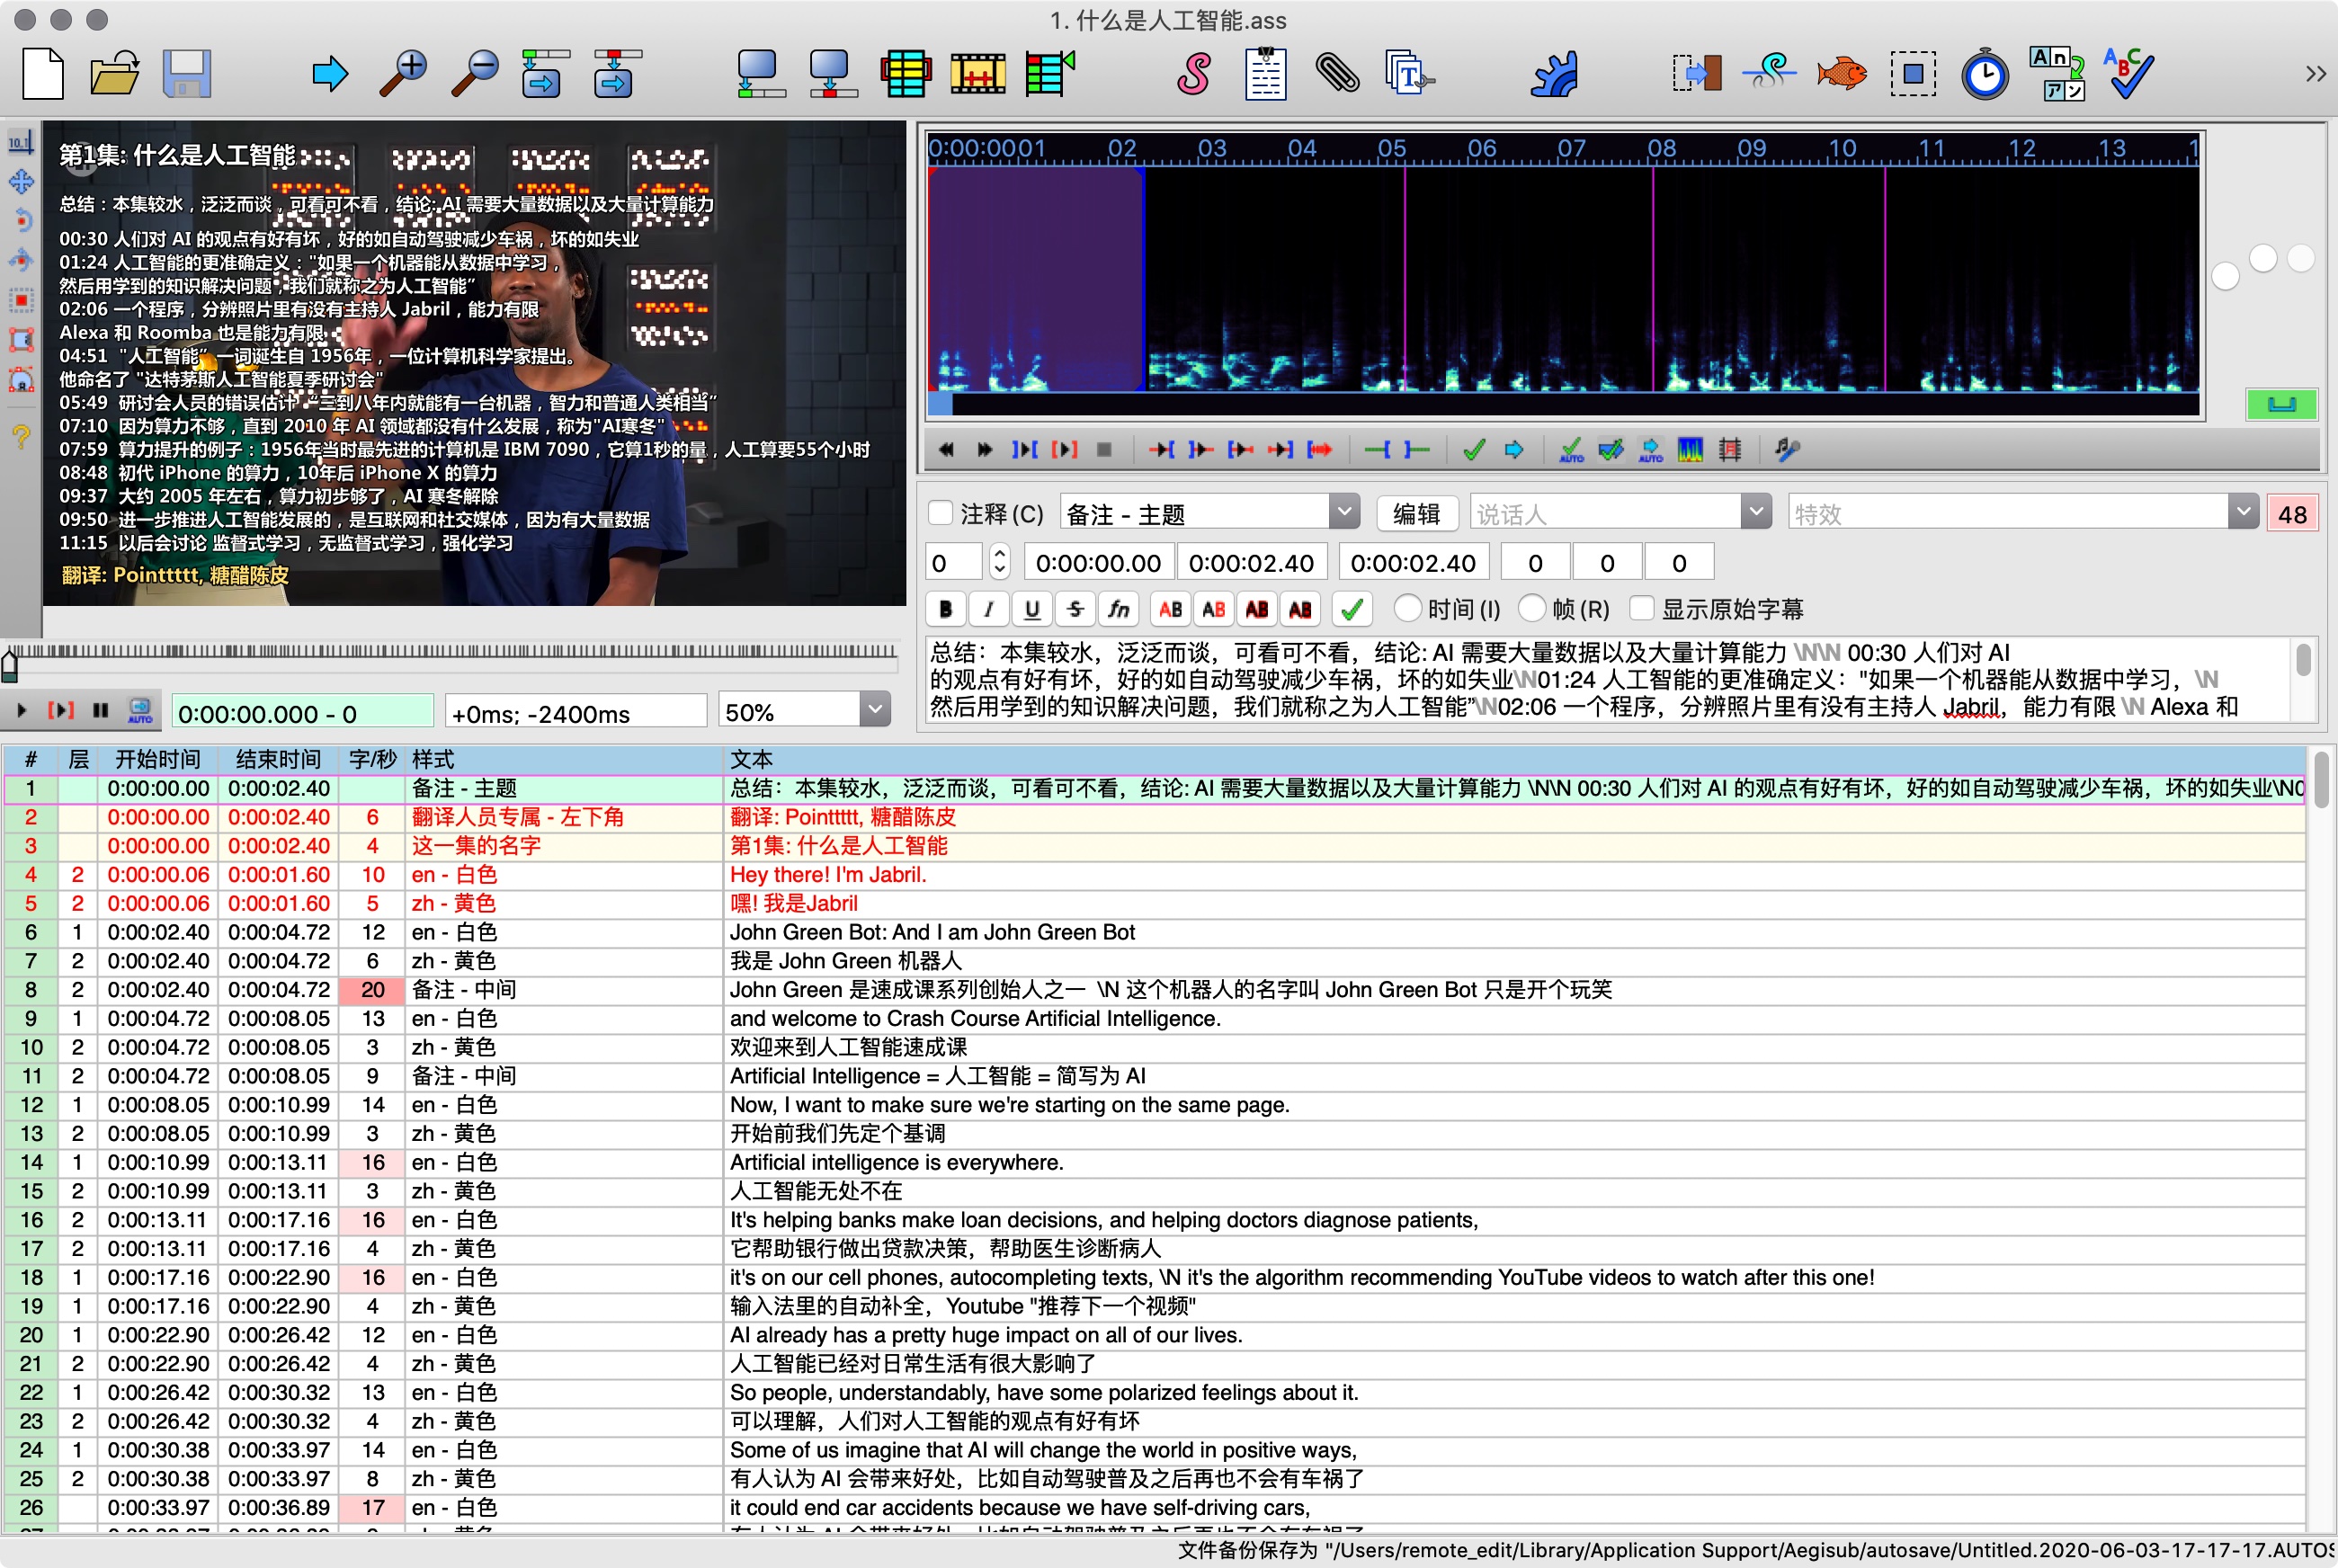Play current line in video
Image resolution: width=2338 pixels, height=1568 pixels.
61,711
